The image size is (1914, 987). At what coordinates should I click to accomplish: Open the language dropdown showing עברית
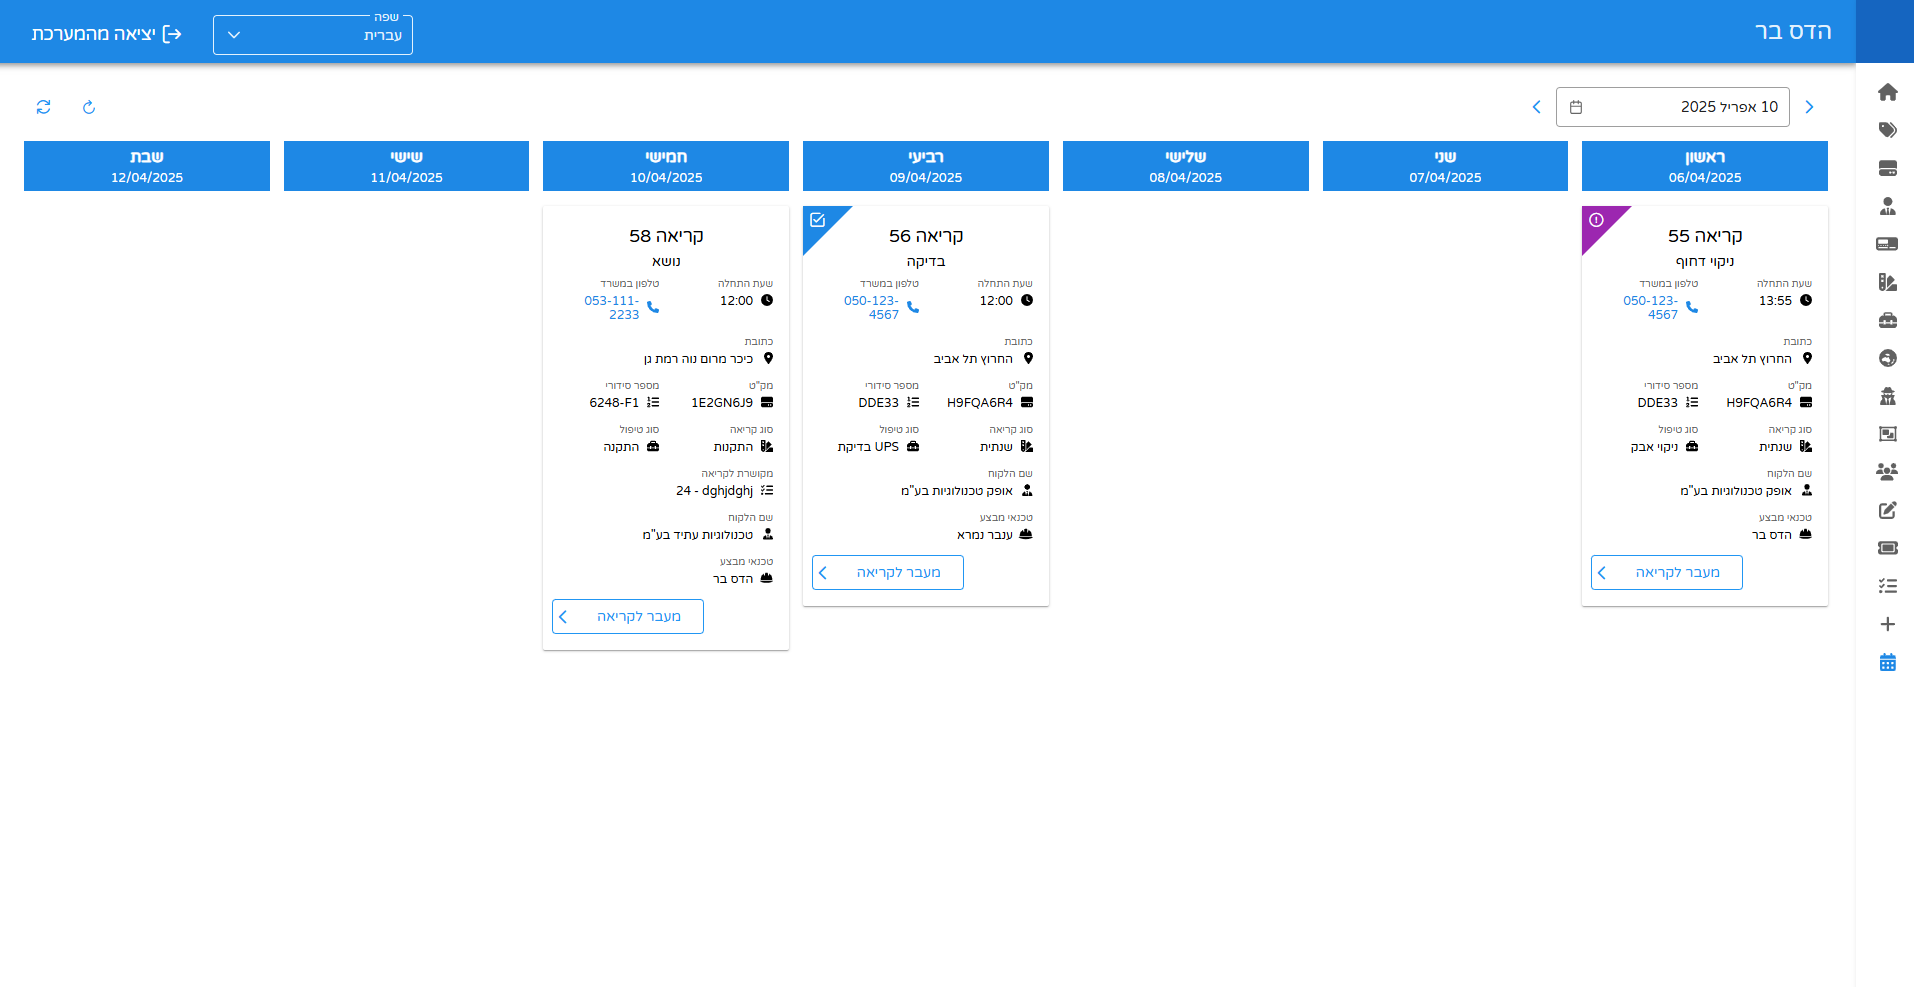pos(313,35)
